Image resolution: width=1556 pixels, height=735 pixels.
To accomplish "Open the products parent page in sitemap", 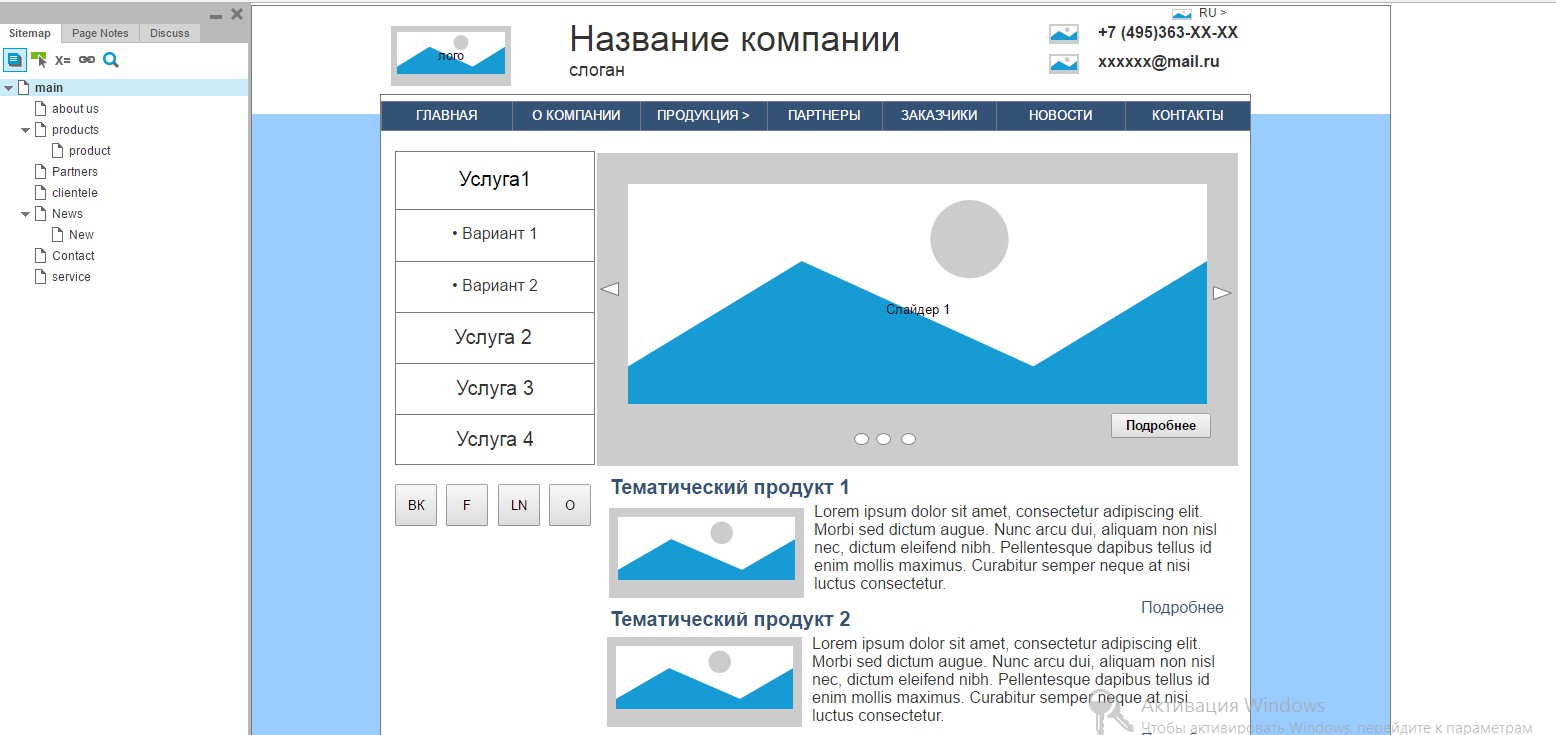I will click(x=75, y=130).
